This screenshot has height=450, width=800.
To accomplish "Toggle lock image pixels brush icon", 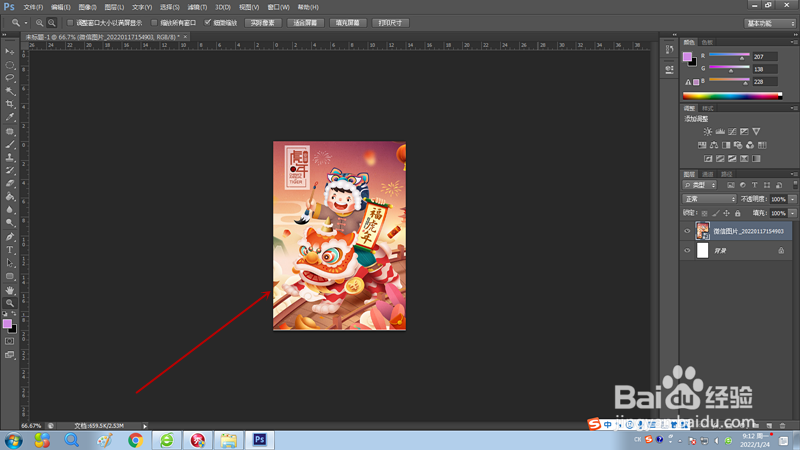I will click(x=716, y=213).
